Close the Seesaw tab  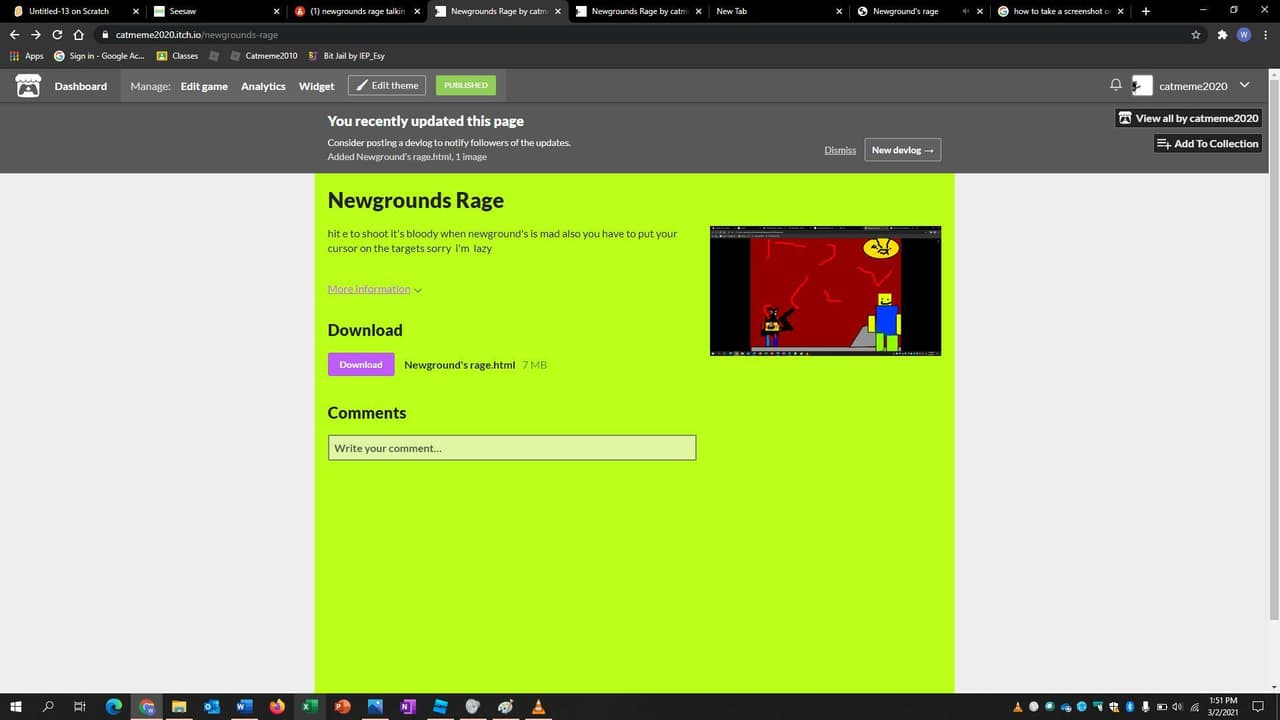277,11
